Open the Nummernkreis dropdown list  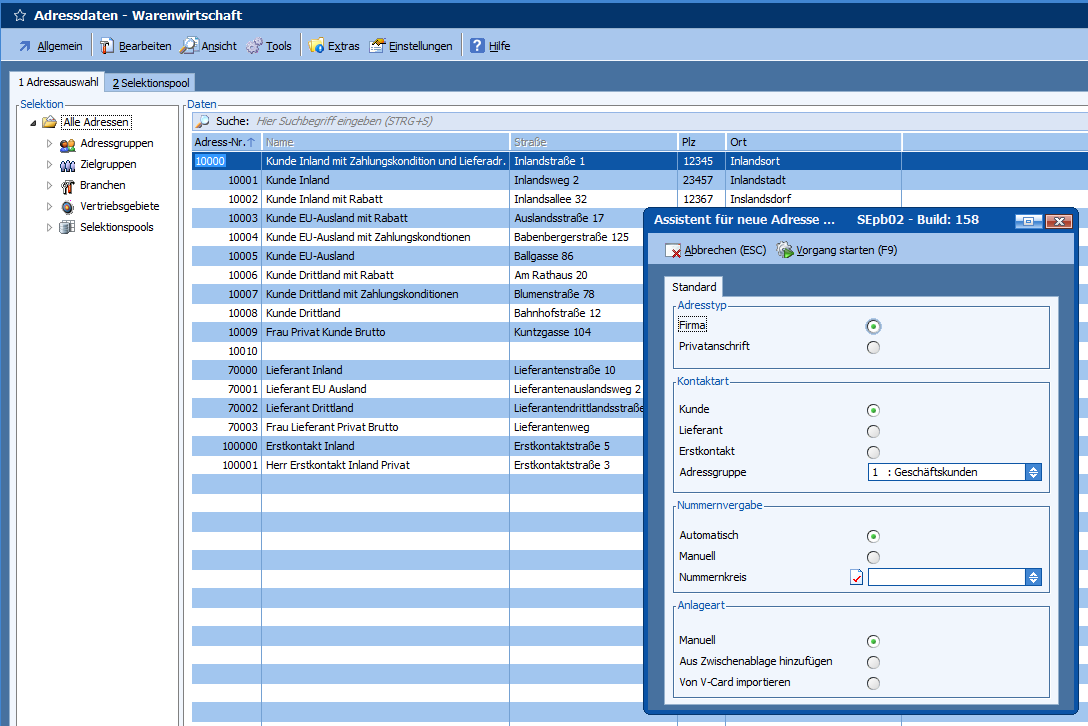pyautogui.click(x=1034, y=577)
